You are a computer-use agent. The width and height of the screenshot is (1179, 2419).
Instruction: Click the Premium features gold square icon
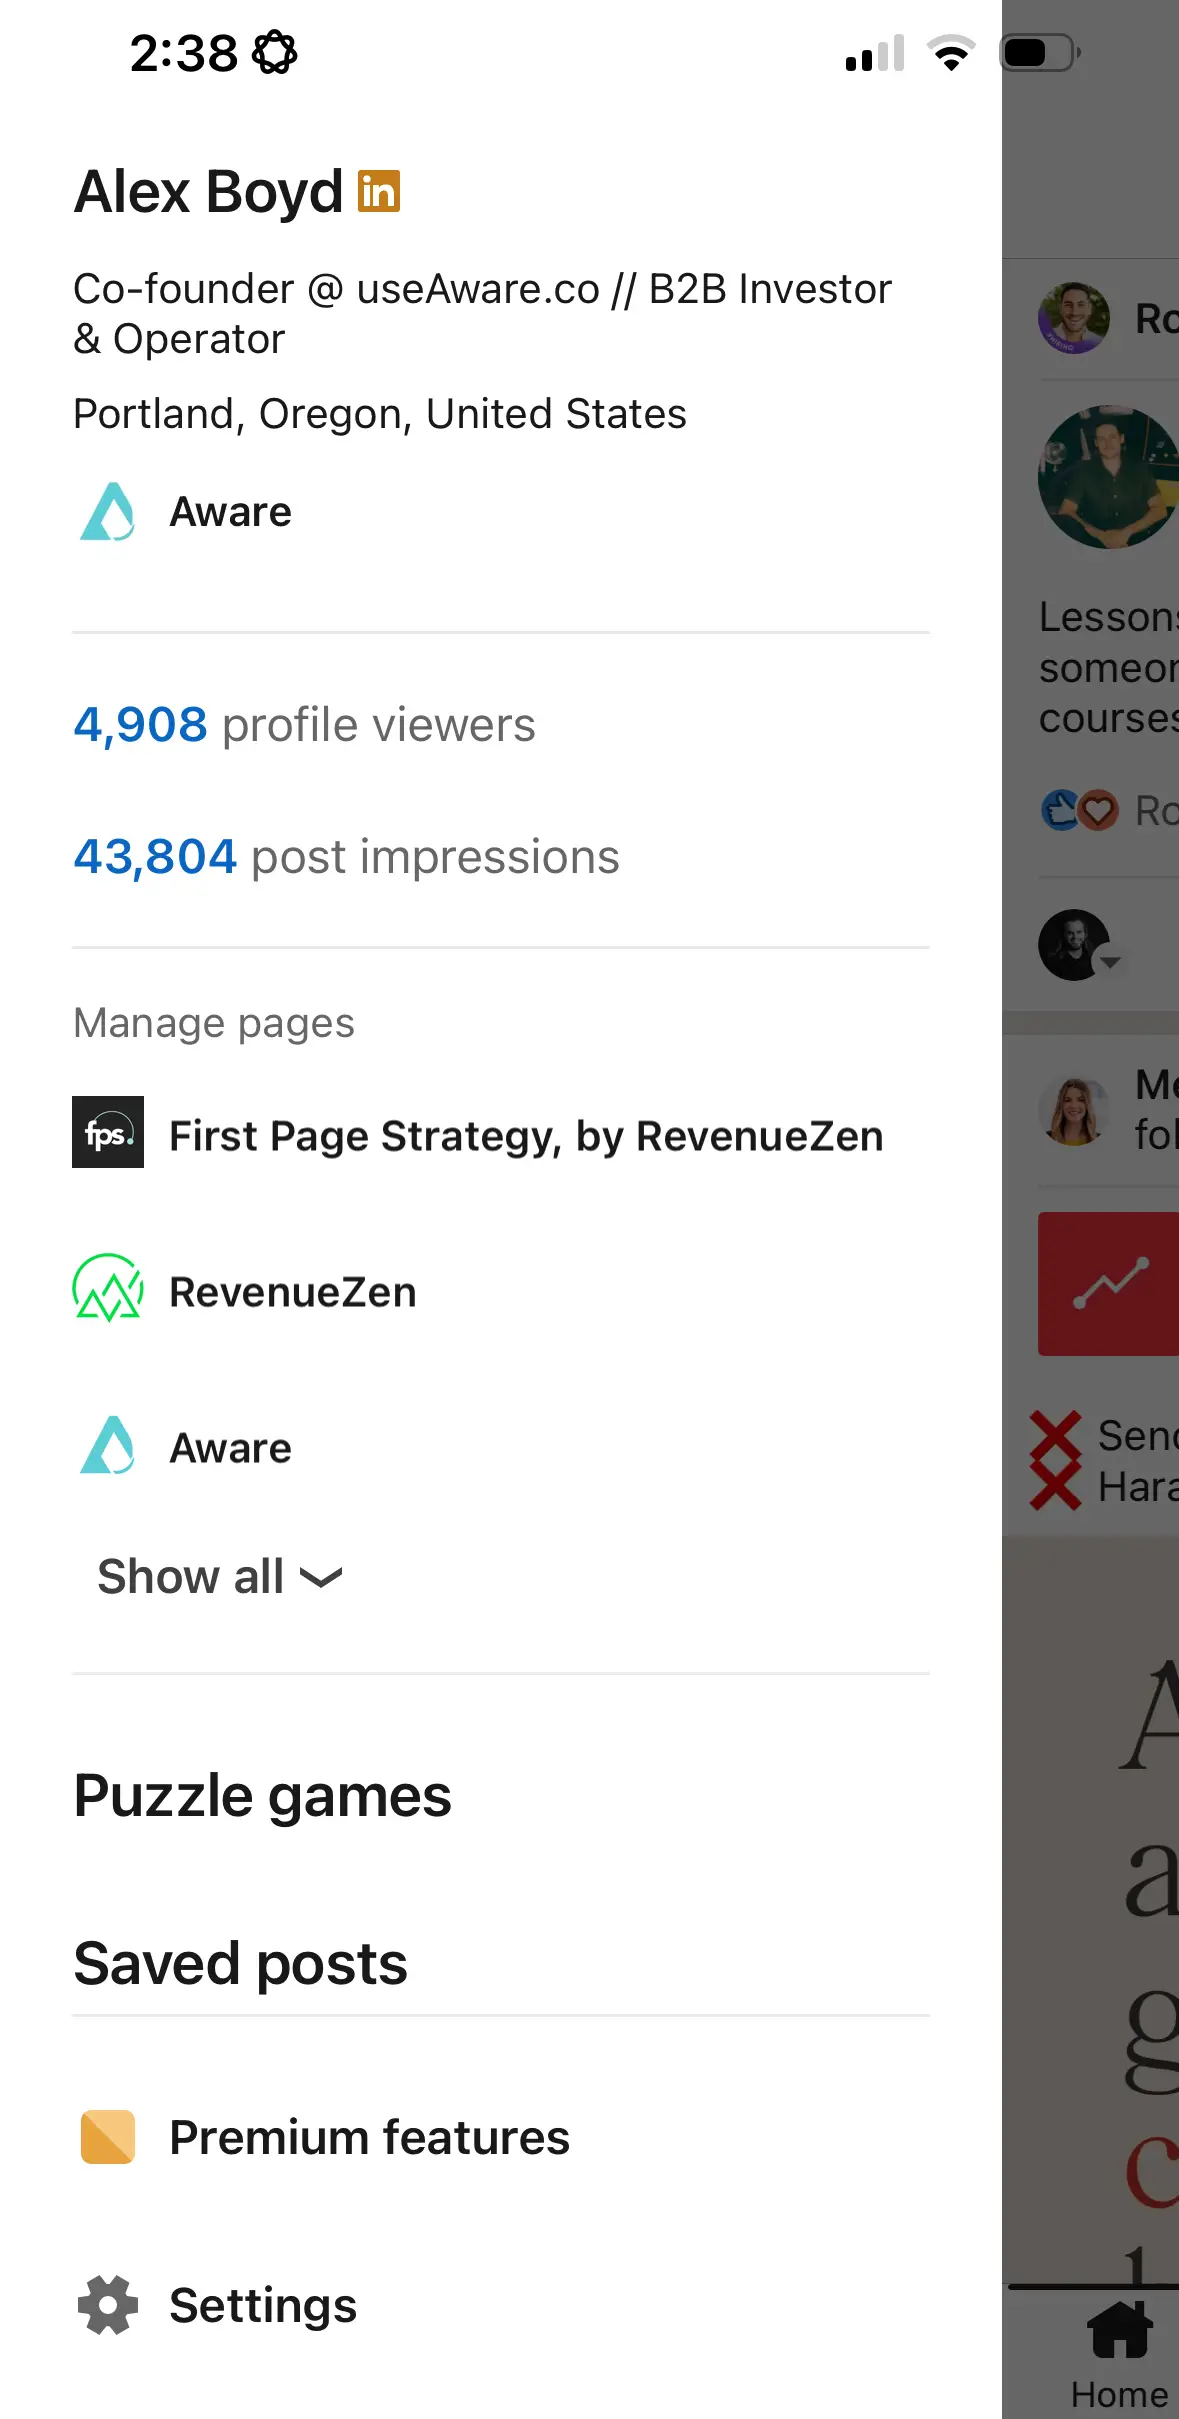click(107, 2136)
